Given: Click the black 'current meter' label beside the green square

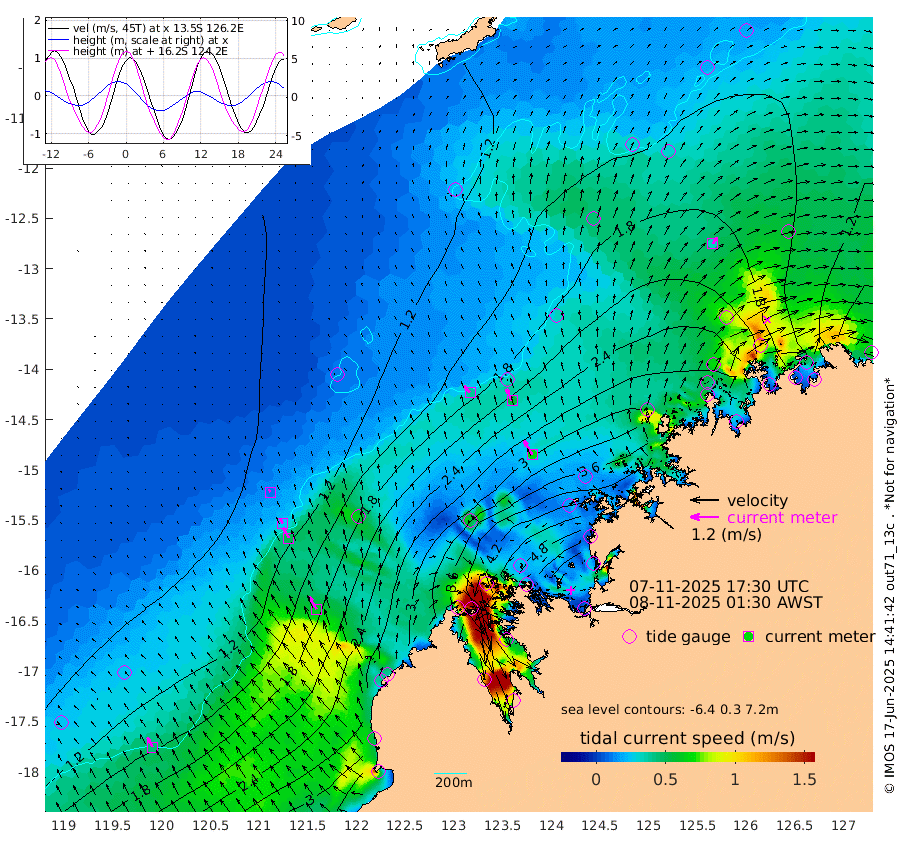Looking at the screenshot, I should [820, 637].
